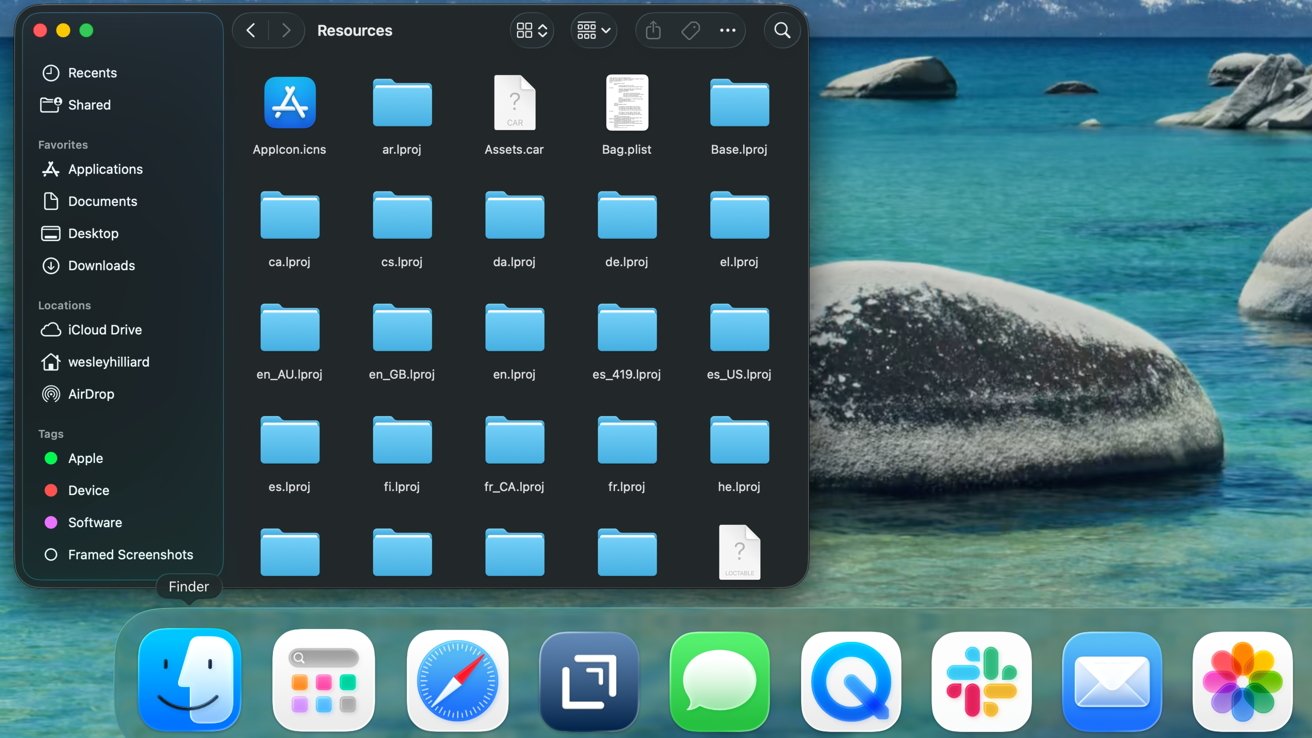1312x738 pixels.
Task: Open the Search magnifier in Finder
Action: [x=782, y=31]
